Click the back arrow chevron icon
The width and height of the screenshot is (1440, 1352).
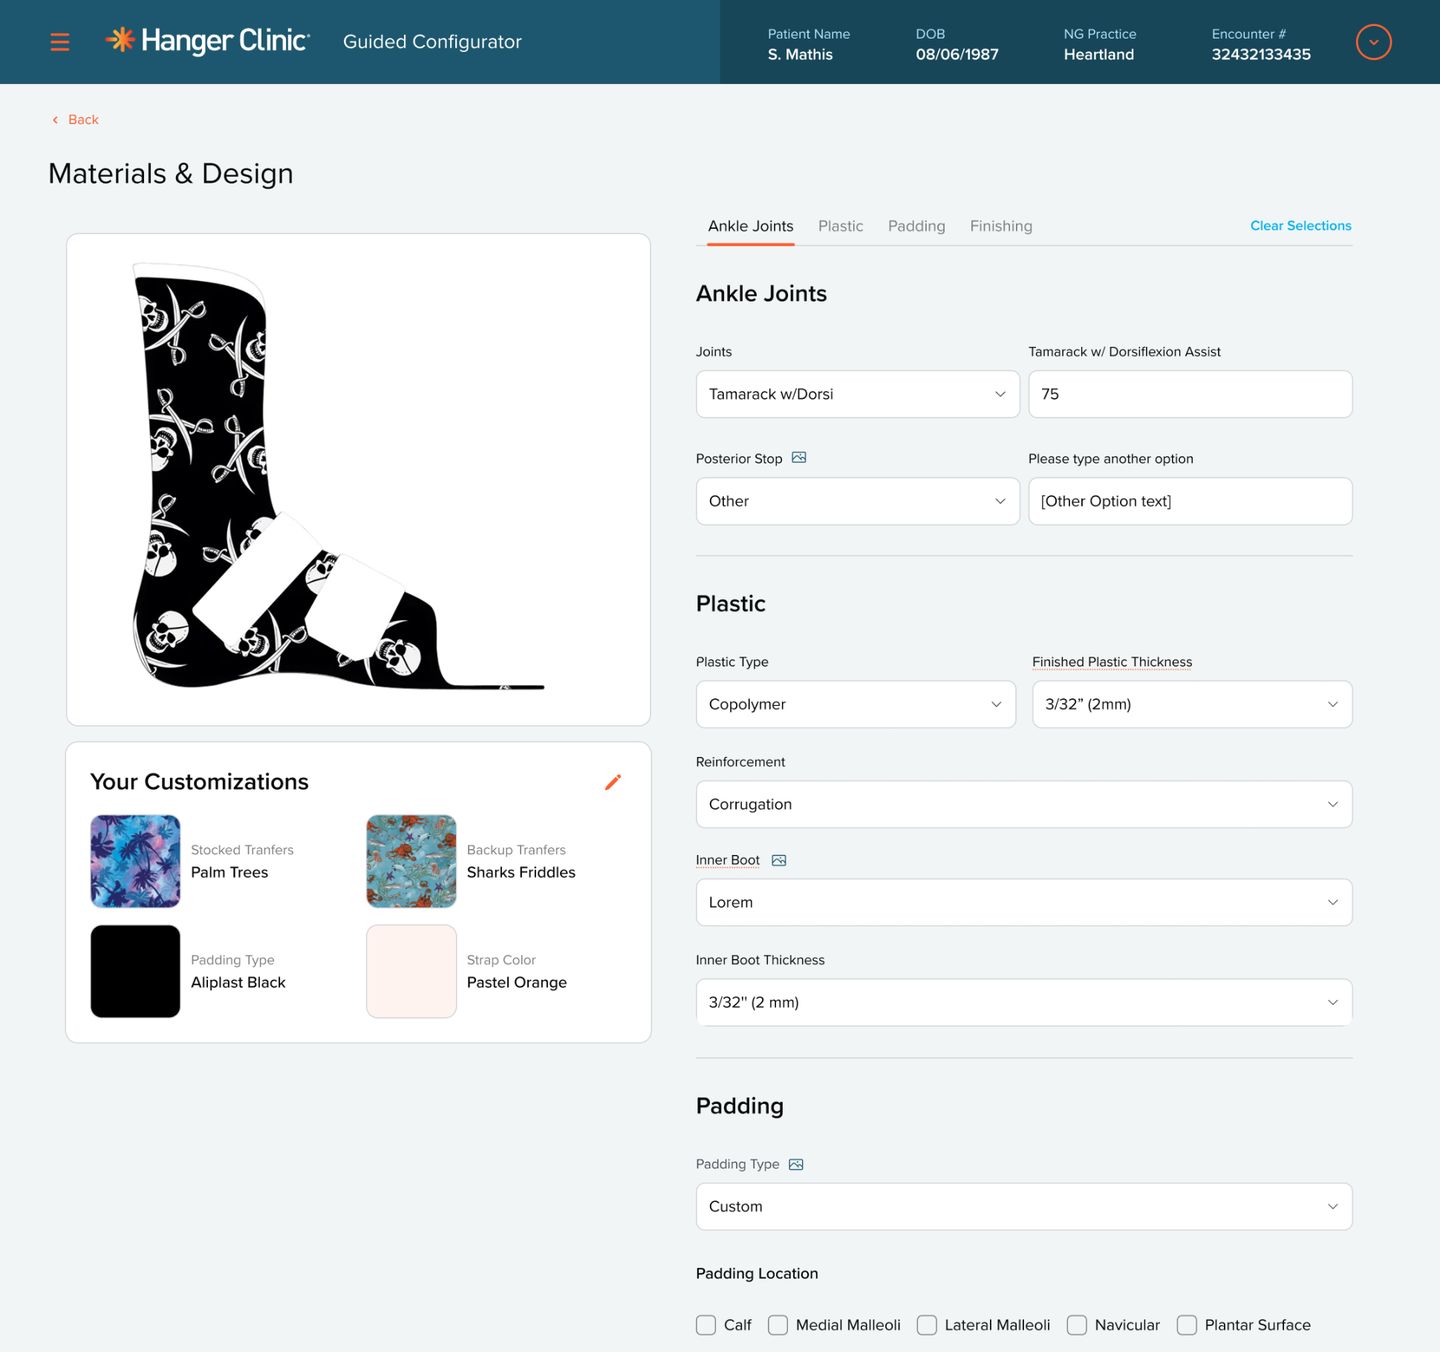tap(55, 120)
